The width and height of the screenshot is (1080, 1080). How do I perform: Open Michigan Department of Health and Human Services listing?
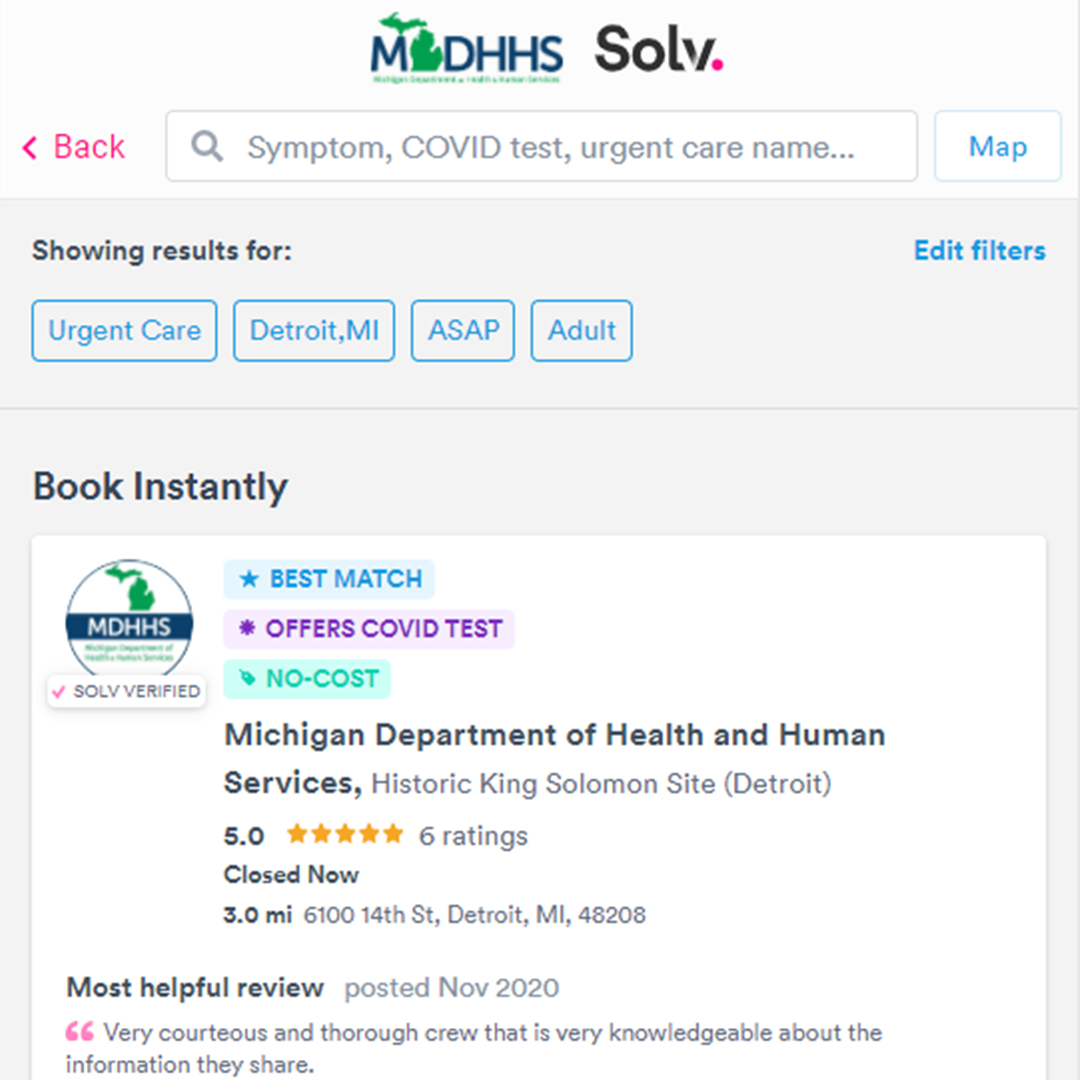[554, 758]
